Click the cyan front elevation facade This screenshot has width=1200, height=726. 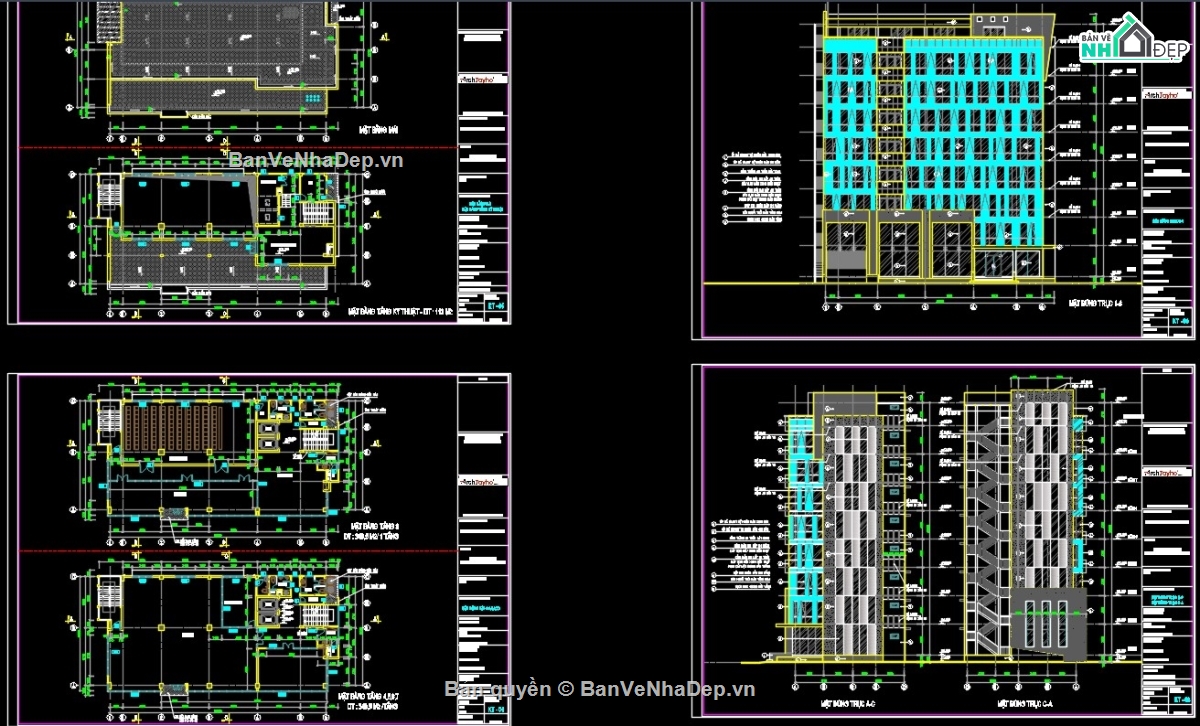(930, 130)
